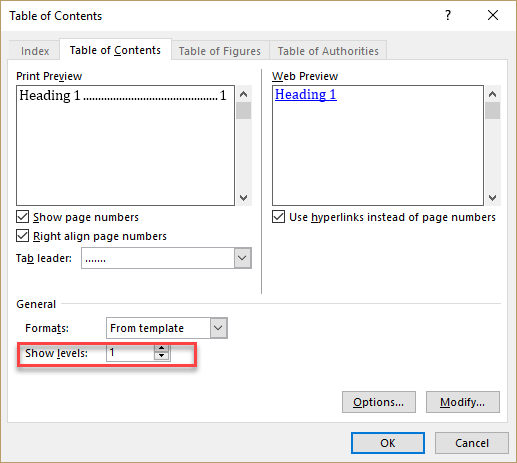The height and width of the screenshot is (463, 517).
Task: Click the Help question mark icon
Action: pyautogui.click(x=448, y=15)
